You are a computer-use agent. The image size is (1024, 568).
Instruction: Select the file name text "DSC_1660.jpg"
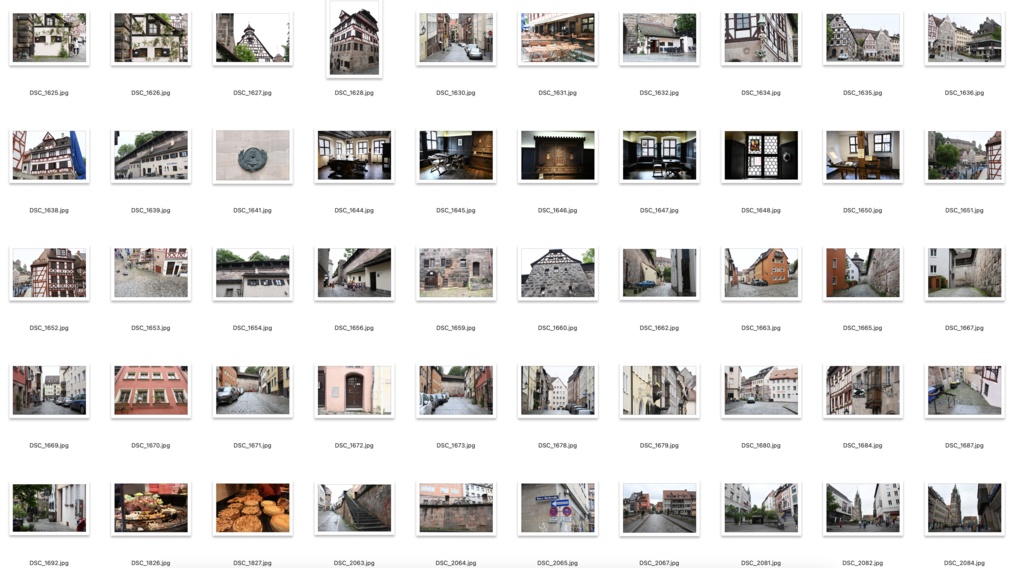coord(558,328)
